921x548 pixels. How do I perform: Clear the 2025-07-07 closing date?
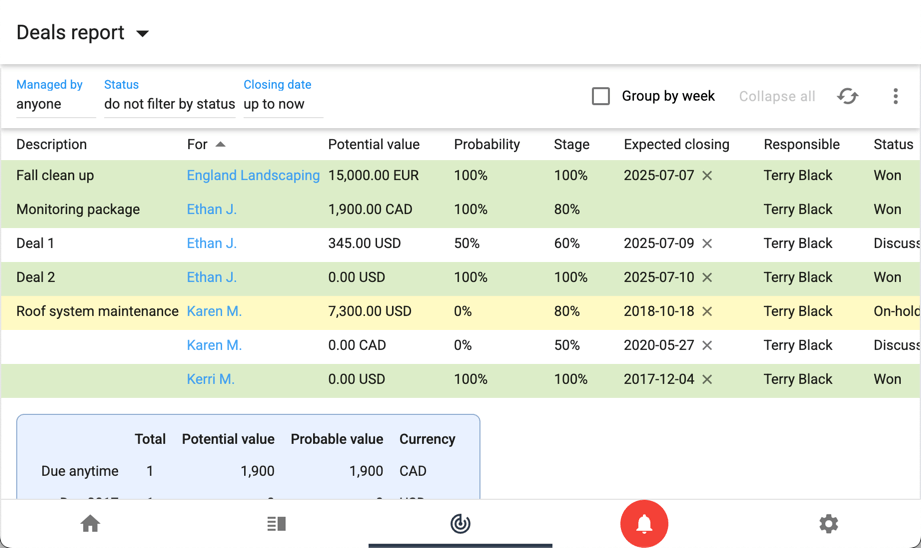(x=707, y=176)
